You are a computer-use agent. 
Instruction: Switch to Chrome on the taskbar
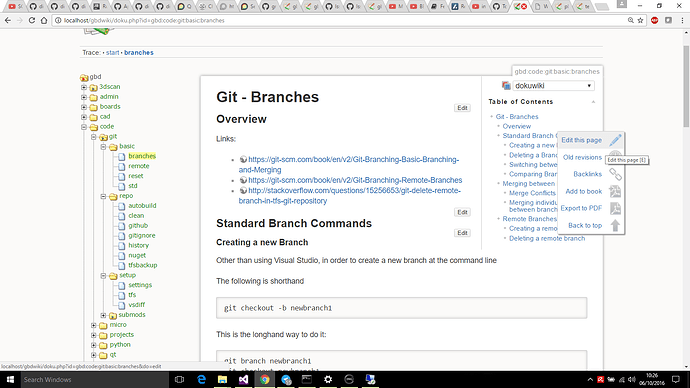coord(264,379)
